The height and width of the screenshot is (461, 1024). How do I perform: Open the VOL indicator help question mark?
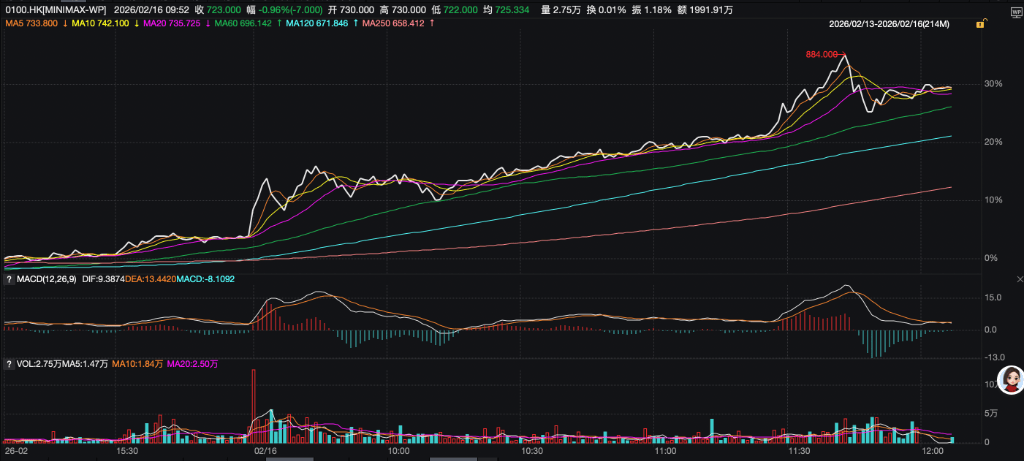8,364
